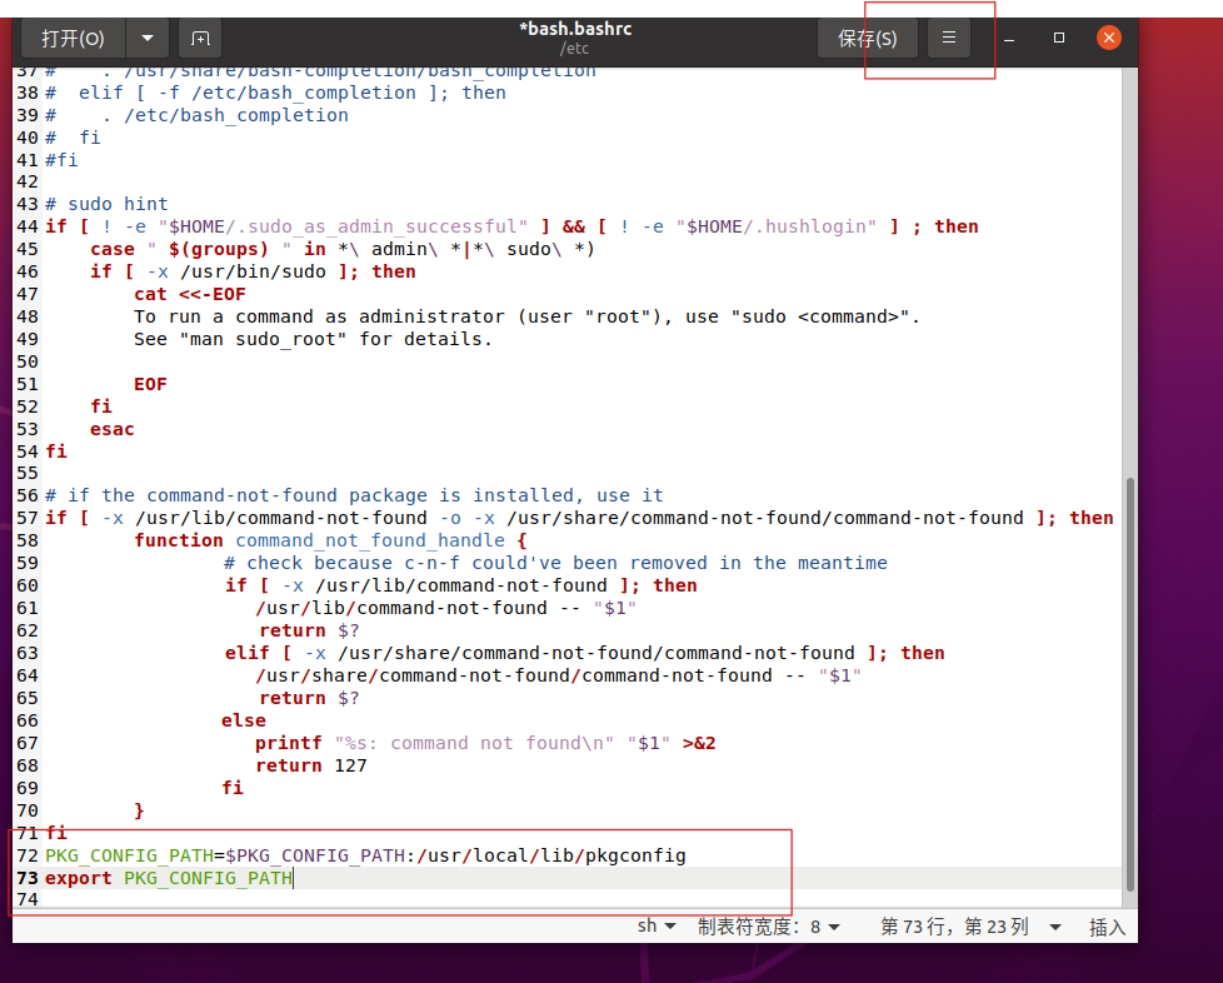The height and width of the screenshot is (983, 1223).
Task: Minimize the gedit window
Action: point(1010,39)
